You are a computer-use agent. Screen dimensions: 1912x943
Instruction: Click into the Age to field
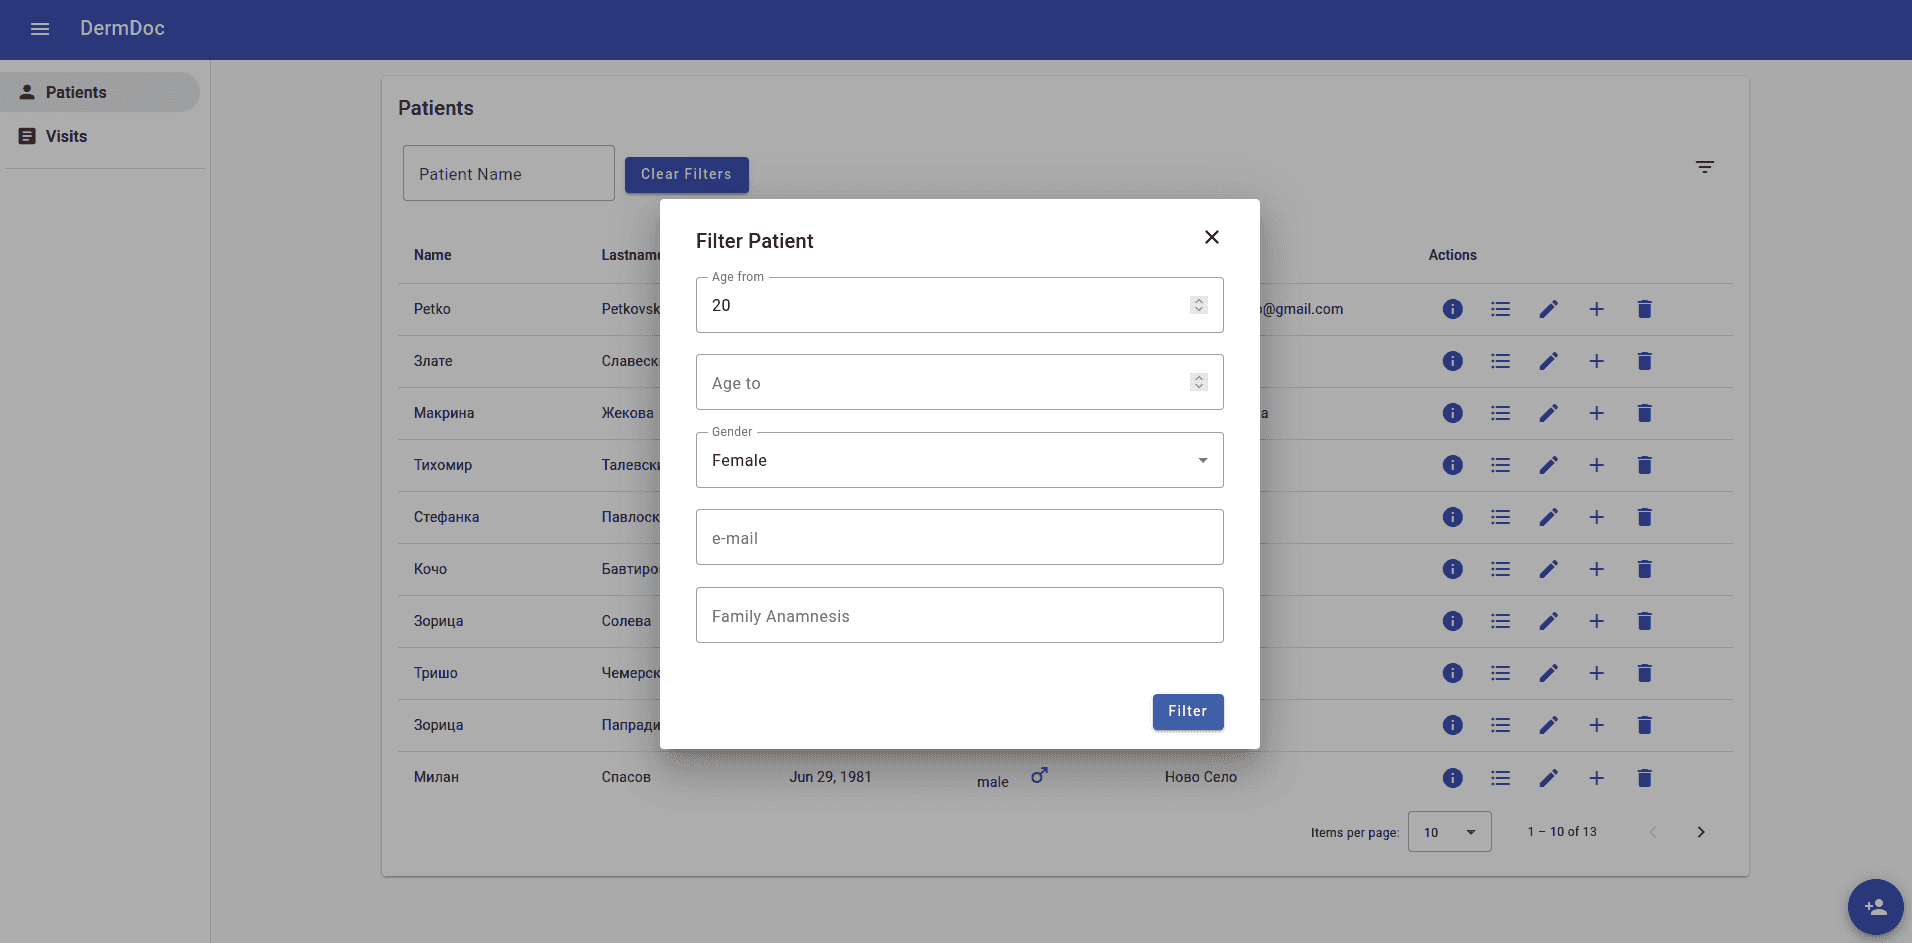point(940,383)
